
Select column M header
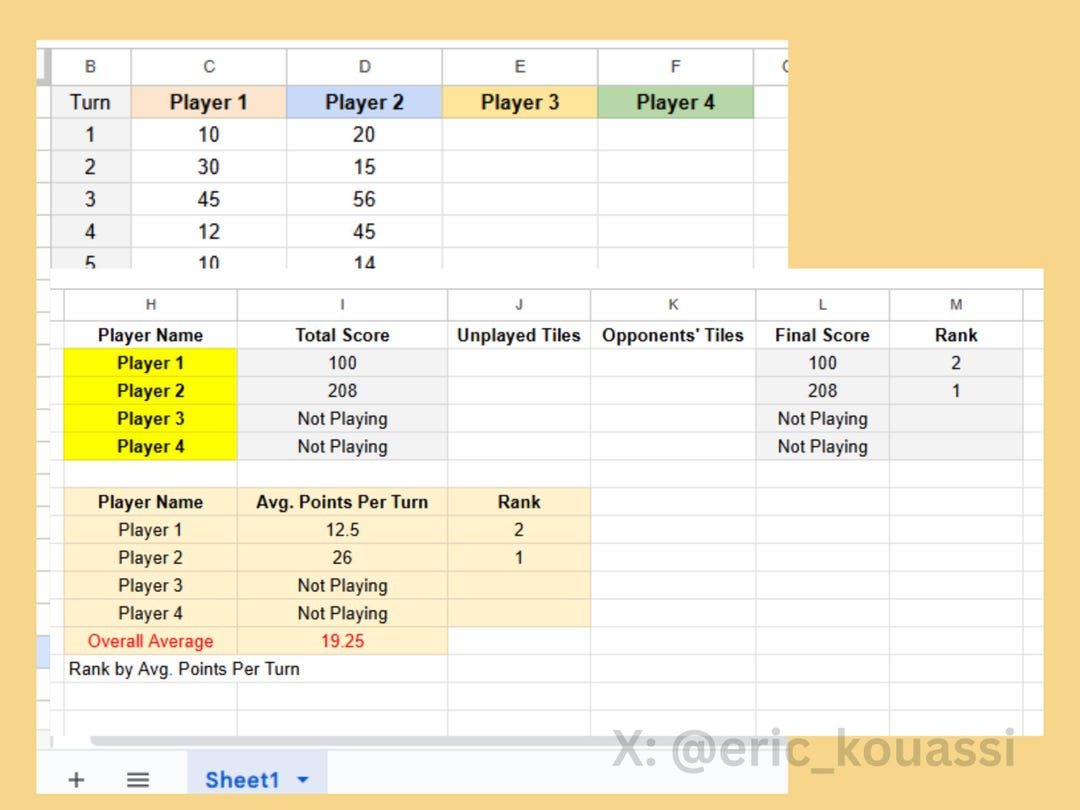[x=956, y=304]
